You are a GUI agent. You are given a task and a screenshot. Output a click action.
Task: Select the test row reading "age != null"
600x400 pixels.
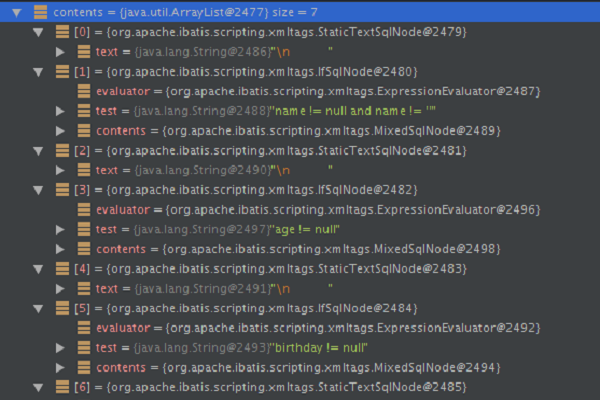[x=300, y=229]
